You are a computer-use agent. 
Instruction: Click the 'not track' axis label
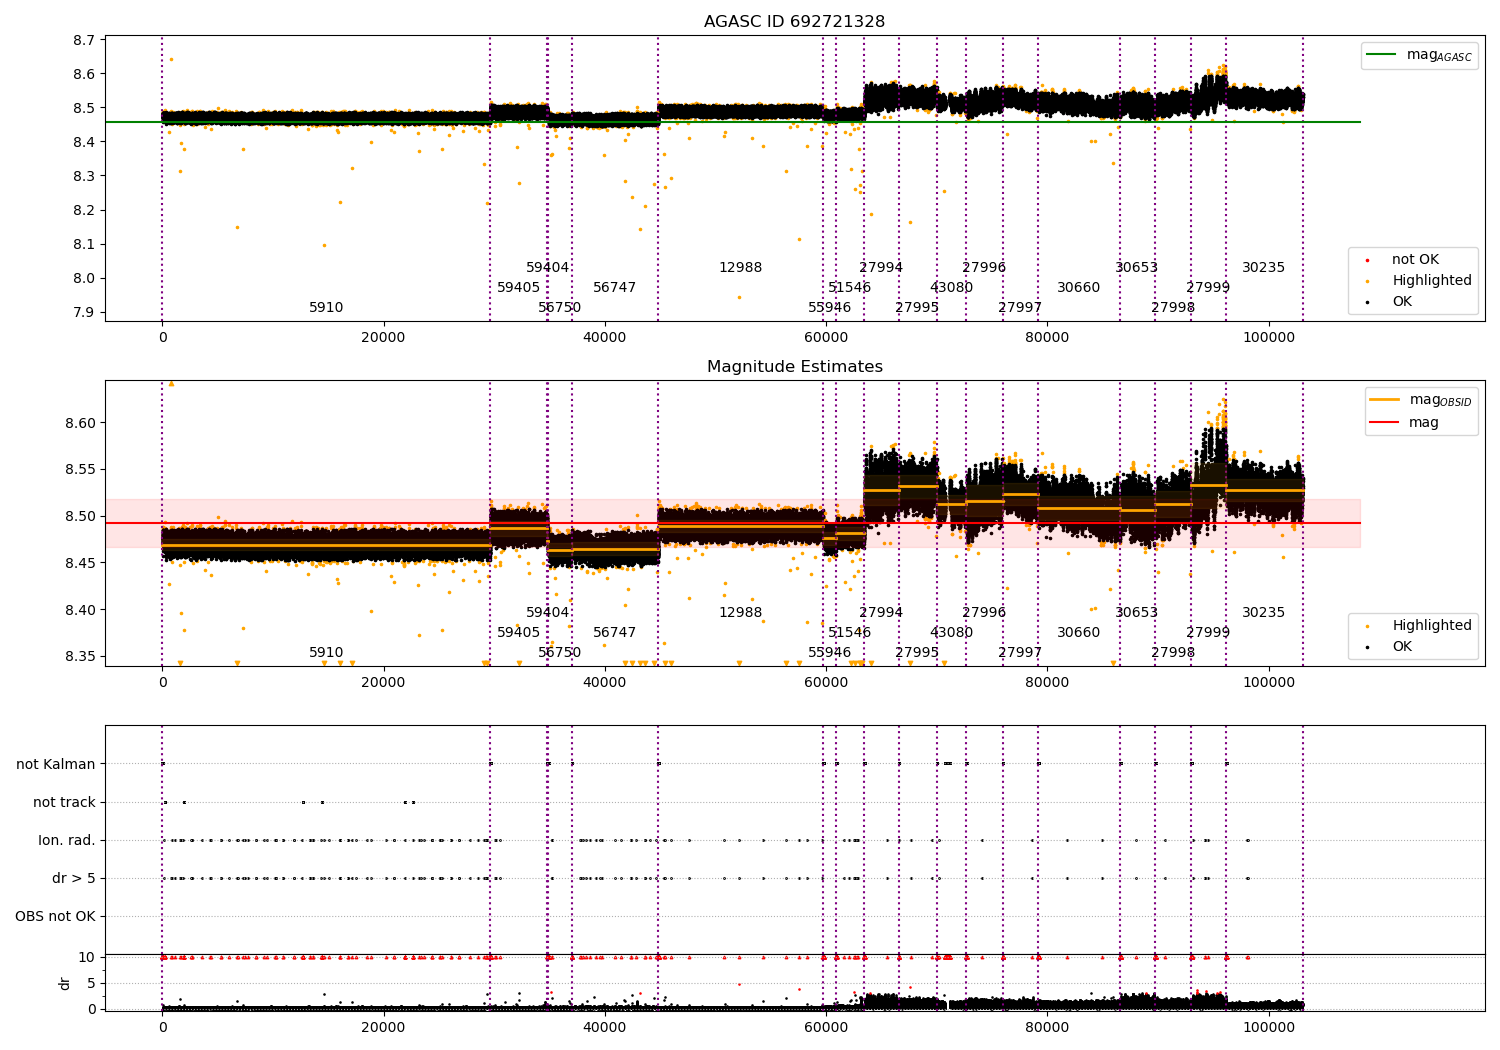(64, 802)
